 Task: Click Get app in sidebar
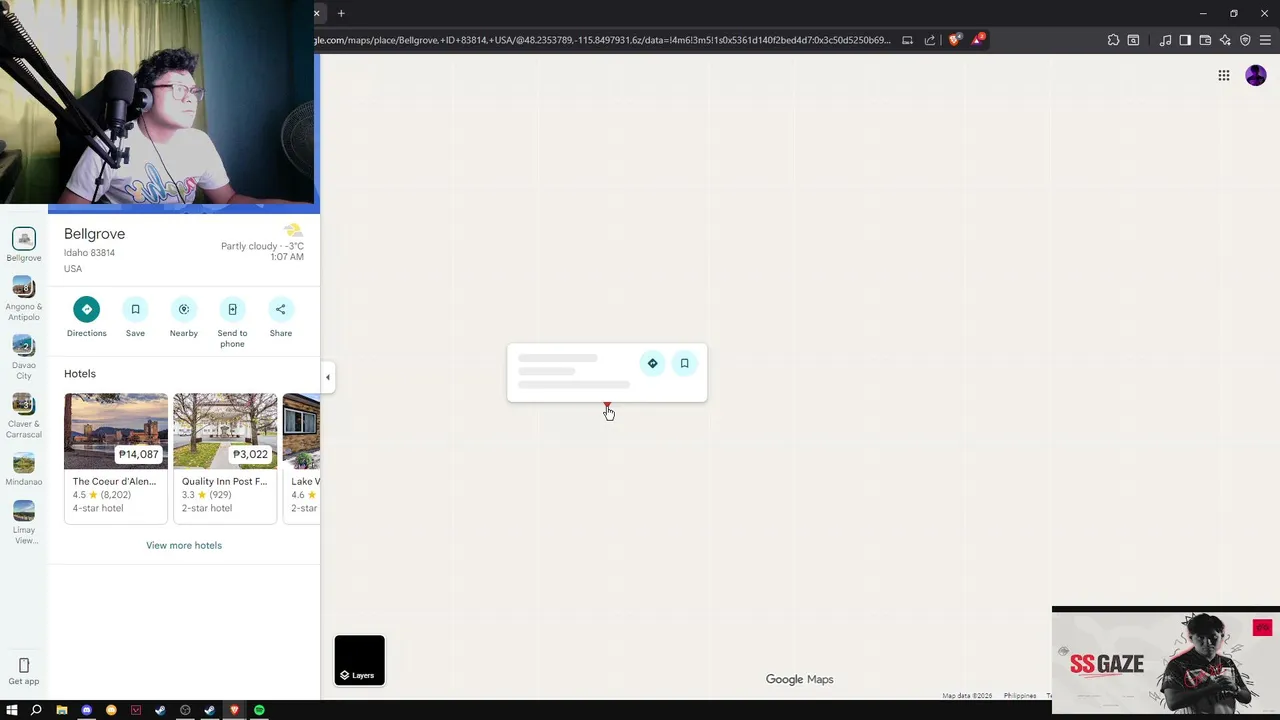[x=24, y=672]
